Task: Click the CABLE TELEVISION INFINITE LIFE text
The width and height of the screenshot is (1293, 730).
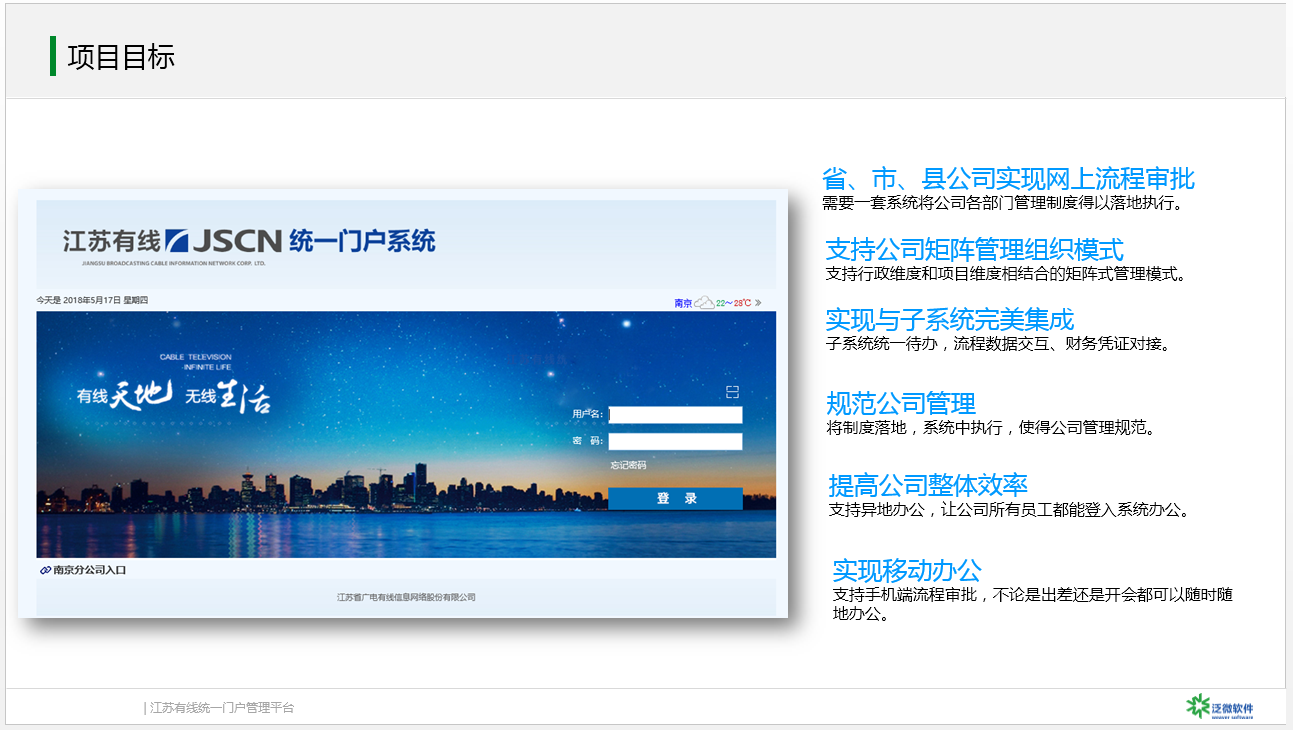Action: click(196, 362)
